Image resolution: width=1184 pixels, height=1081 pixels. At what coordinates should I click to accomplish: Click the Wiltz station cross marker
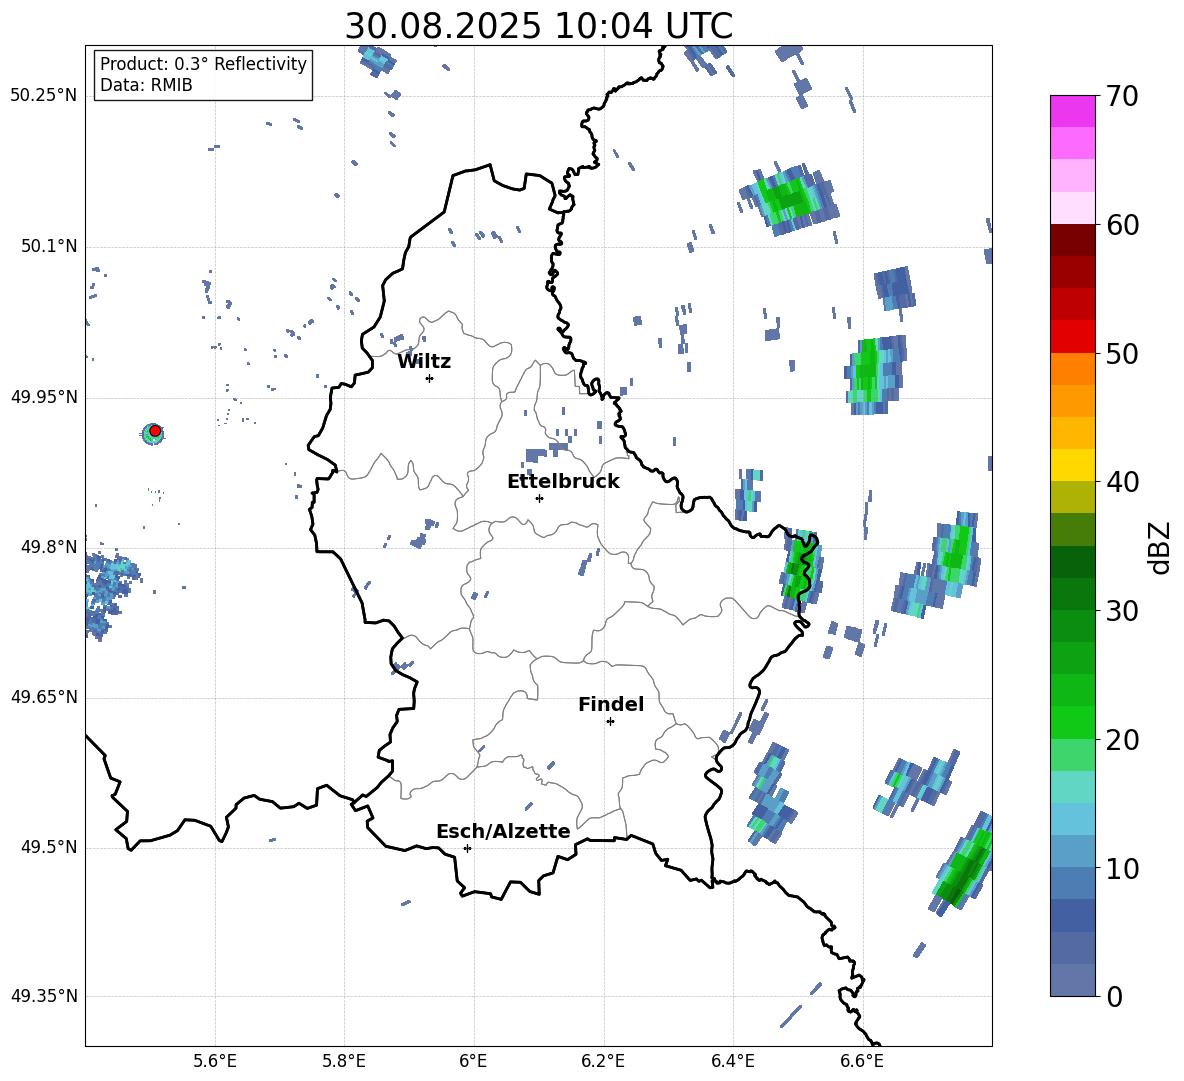[x=430, y=378]
